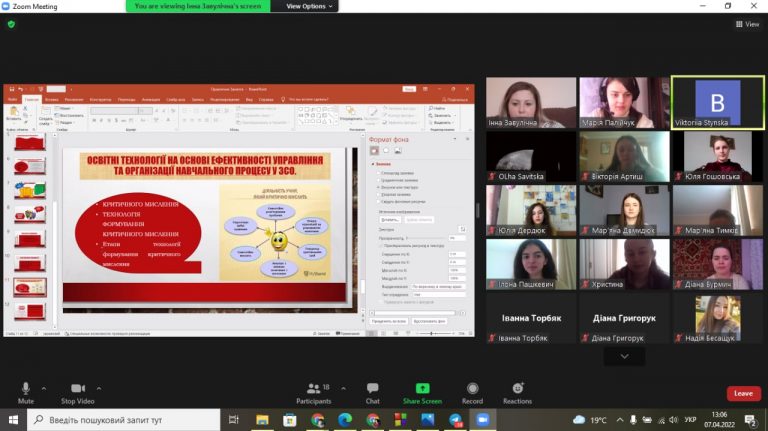Open the Chat panel
768x431 pixels.
372,393
